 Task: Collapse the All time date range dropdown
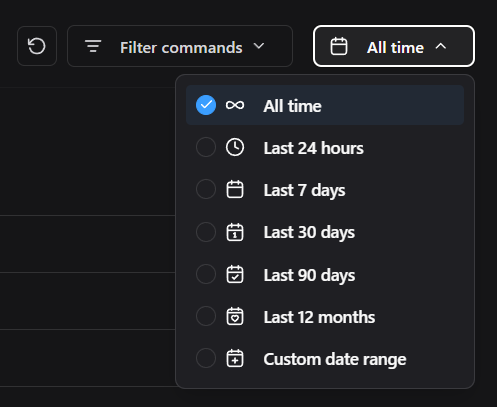[x=394, y=46]
